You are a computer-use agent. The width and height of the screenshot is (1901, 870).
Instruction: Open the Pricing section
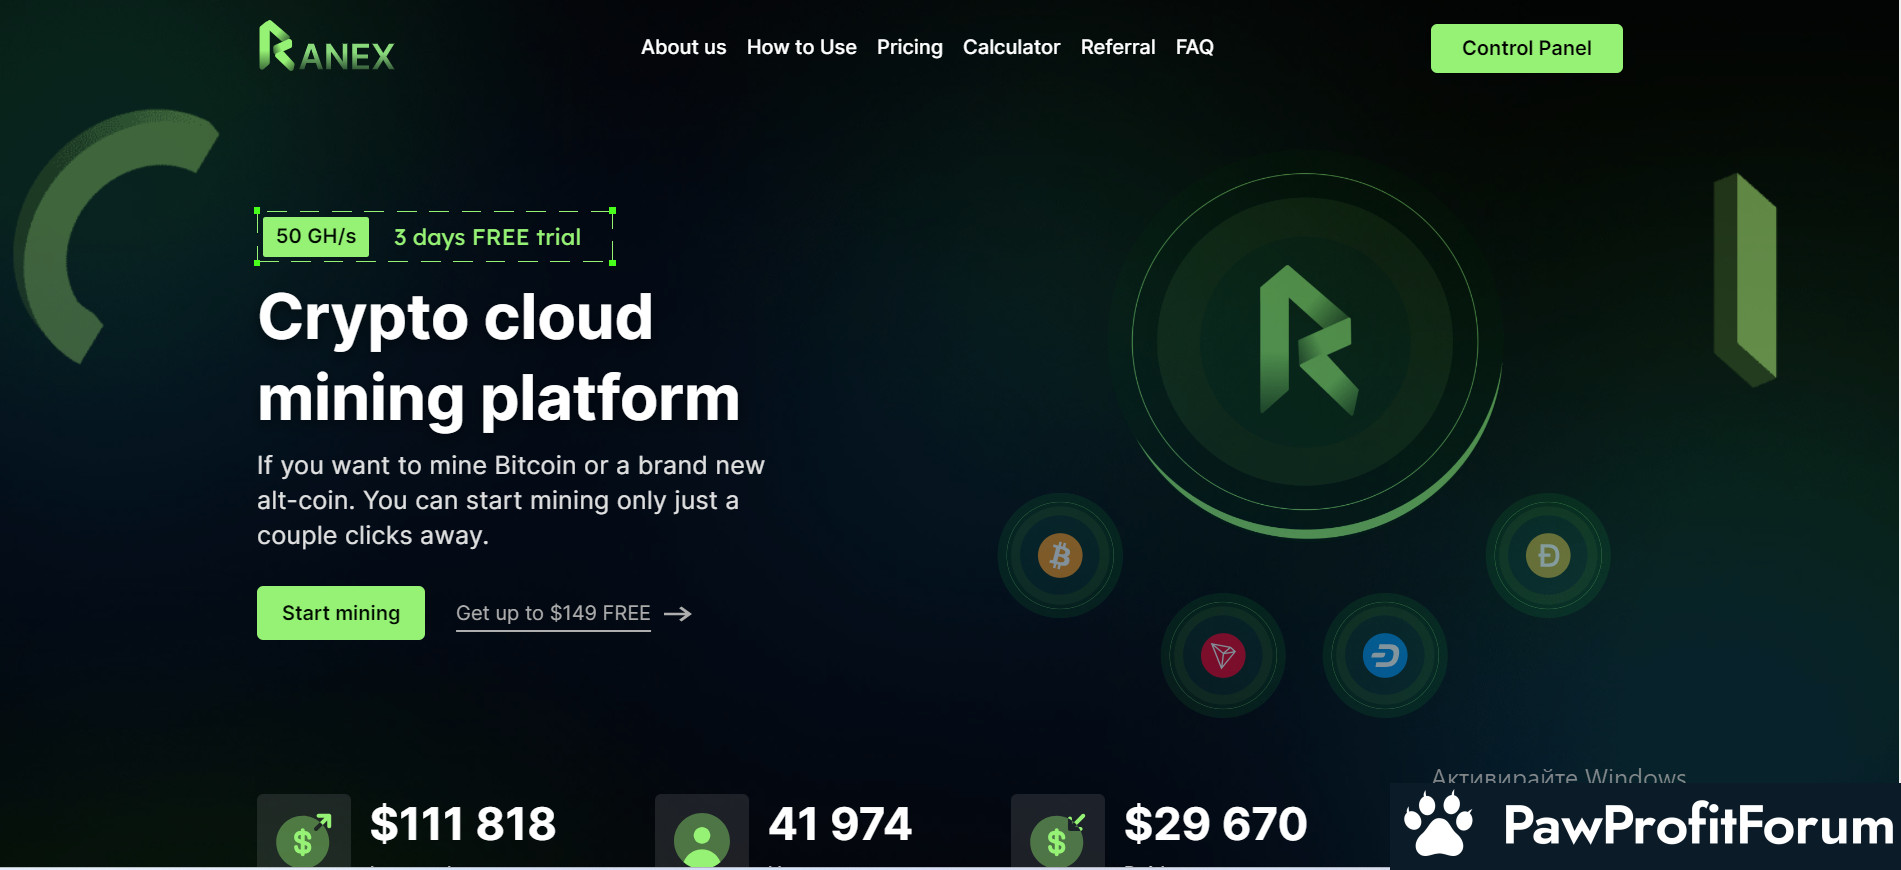(x=909, y=47)
